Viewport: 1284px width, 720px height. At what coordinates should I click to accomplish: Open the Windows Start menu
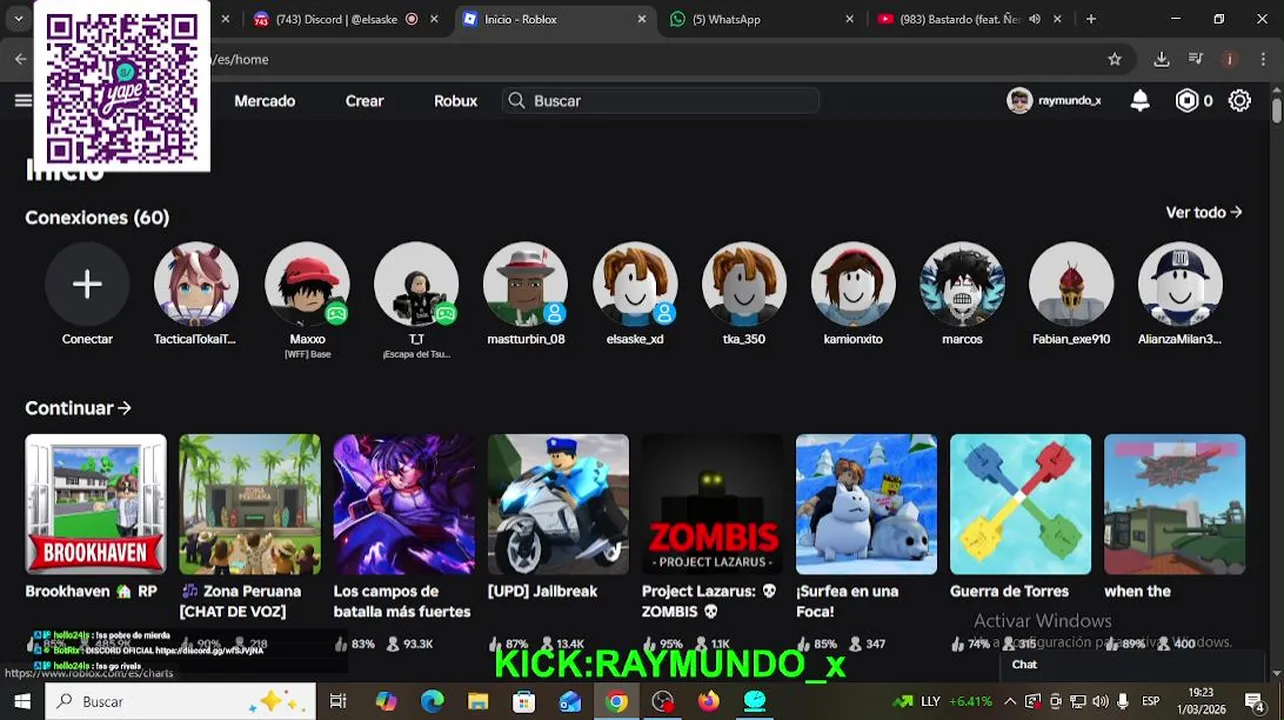22,701
